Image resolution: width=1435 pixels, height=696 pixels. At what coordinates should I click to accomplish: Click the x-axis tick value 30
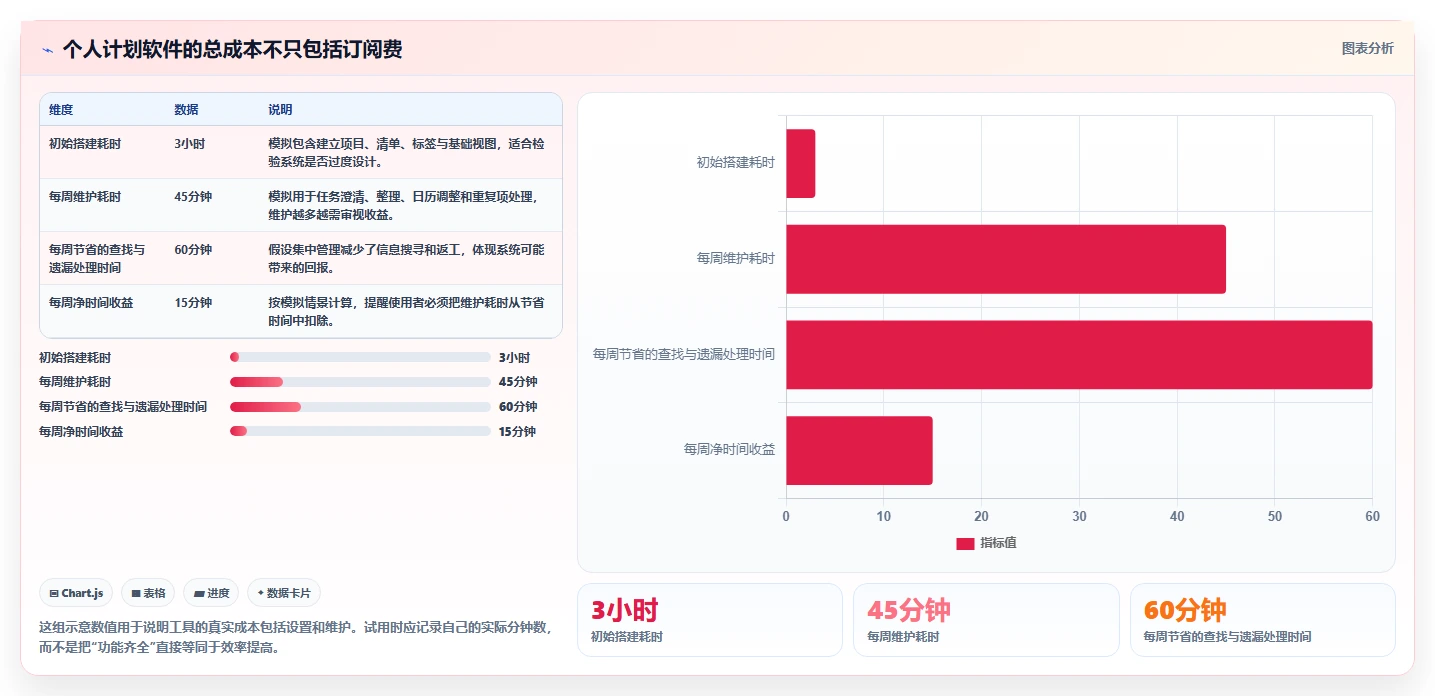pyautogui.click(x=1079, y=516)
